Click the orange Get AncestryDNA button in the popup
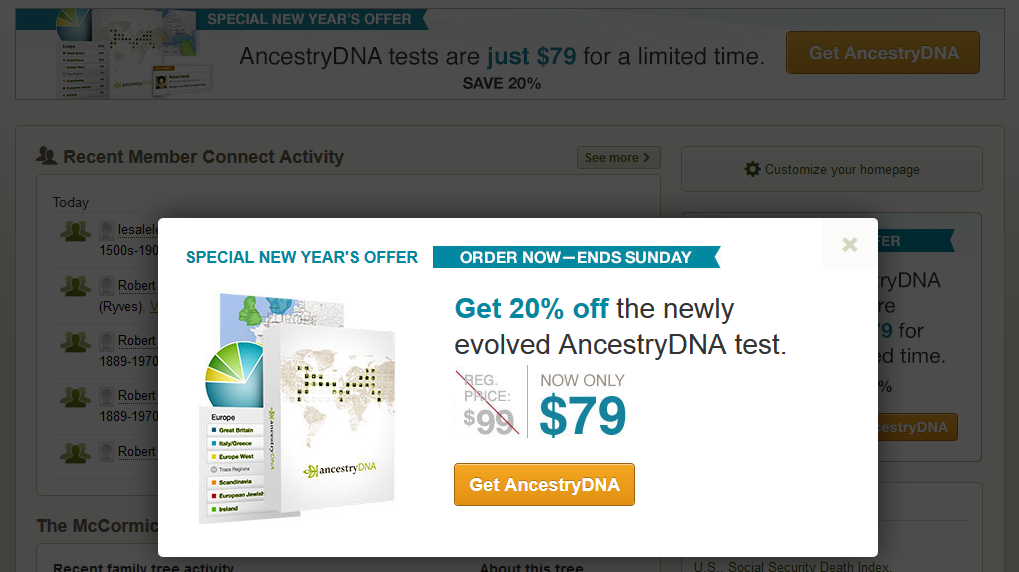 (x=544, y=485)
